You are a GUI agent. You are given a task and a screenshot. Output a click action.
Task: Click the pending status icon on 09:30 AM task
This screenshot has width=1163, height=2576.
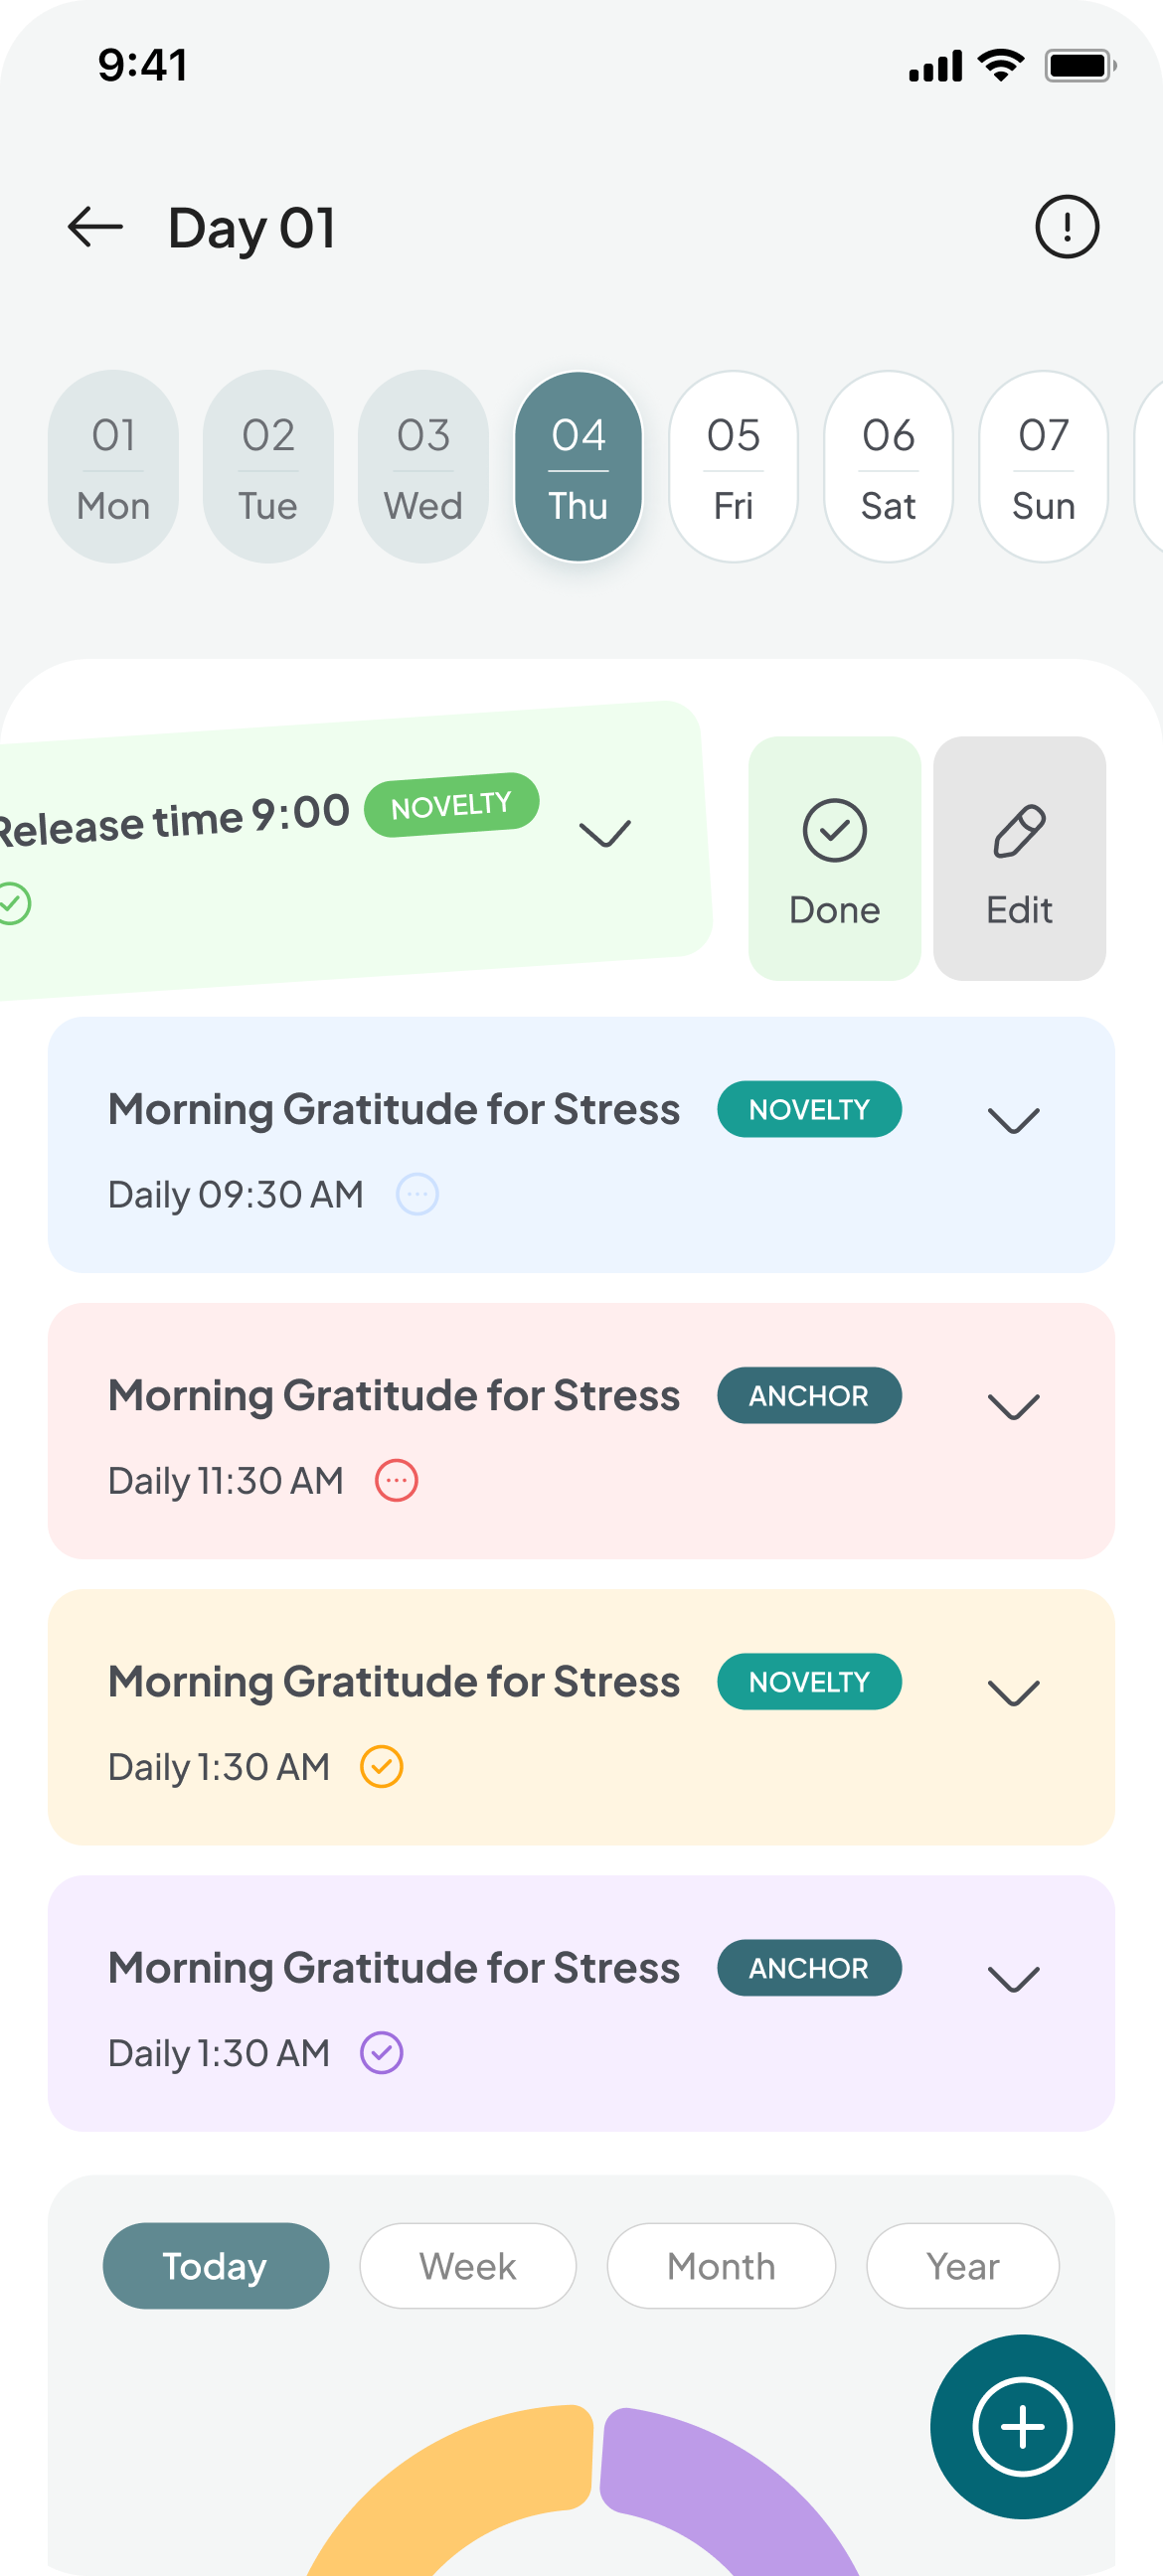[x=418, y=1193]
